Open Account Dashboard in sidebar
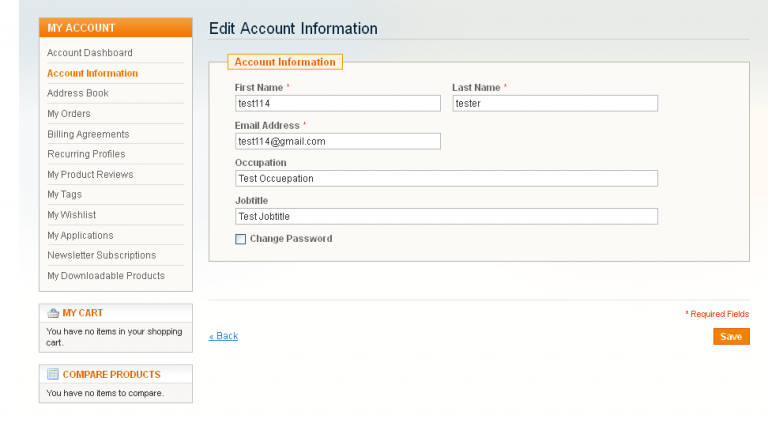 pyautogui.click(x=90, y=53)
